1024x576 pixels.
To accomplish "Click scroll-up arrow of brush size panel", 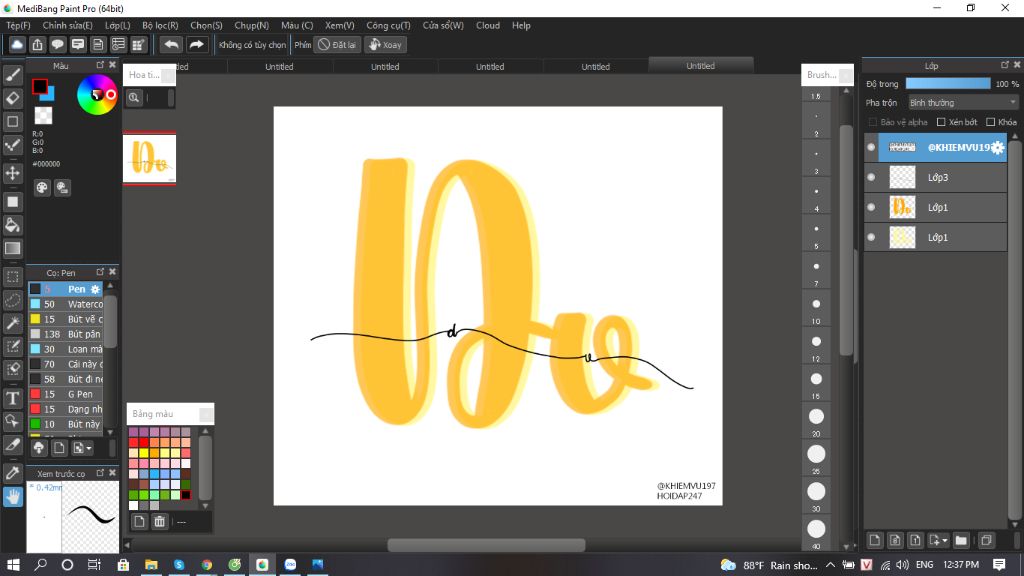I will click(x=846, y=91).
